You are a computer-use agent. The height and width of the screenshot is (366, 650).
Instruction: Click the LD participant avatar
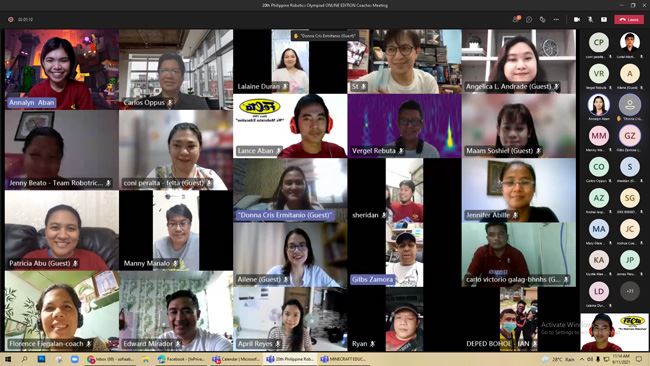coord(599,291)
